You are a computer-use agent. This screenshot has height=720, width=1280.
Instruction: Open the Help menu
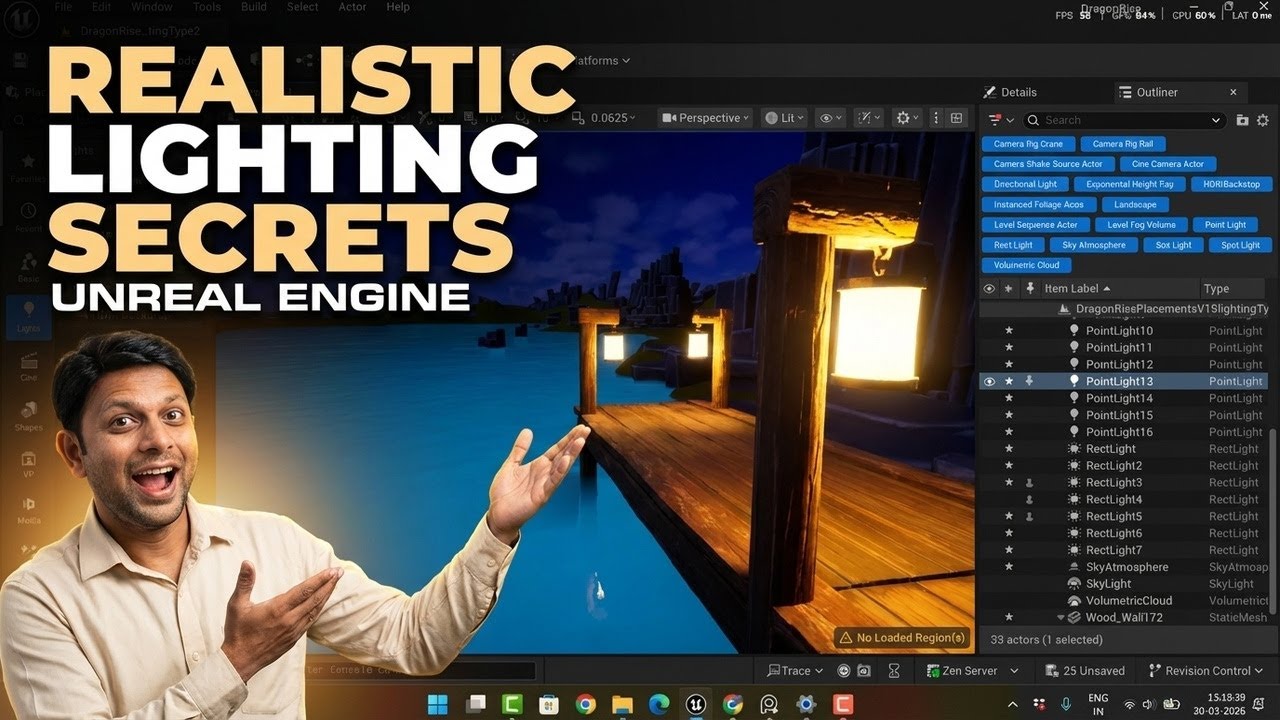coord(398,7)
